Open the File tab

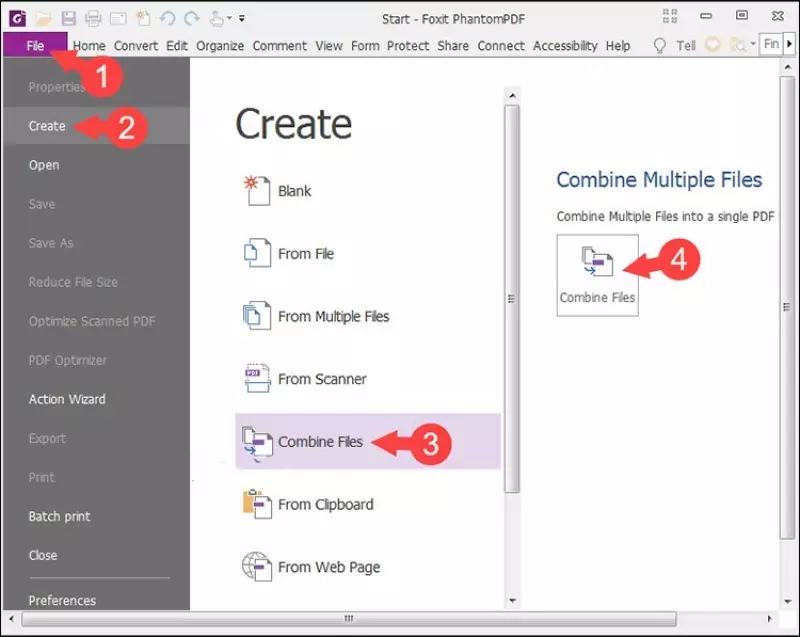[x=35, y=45]
